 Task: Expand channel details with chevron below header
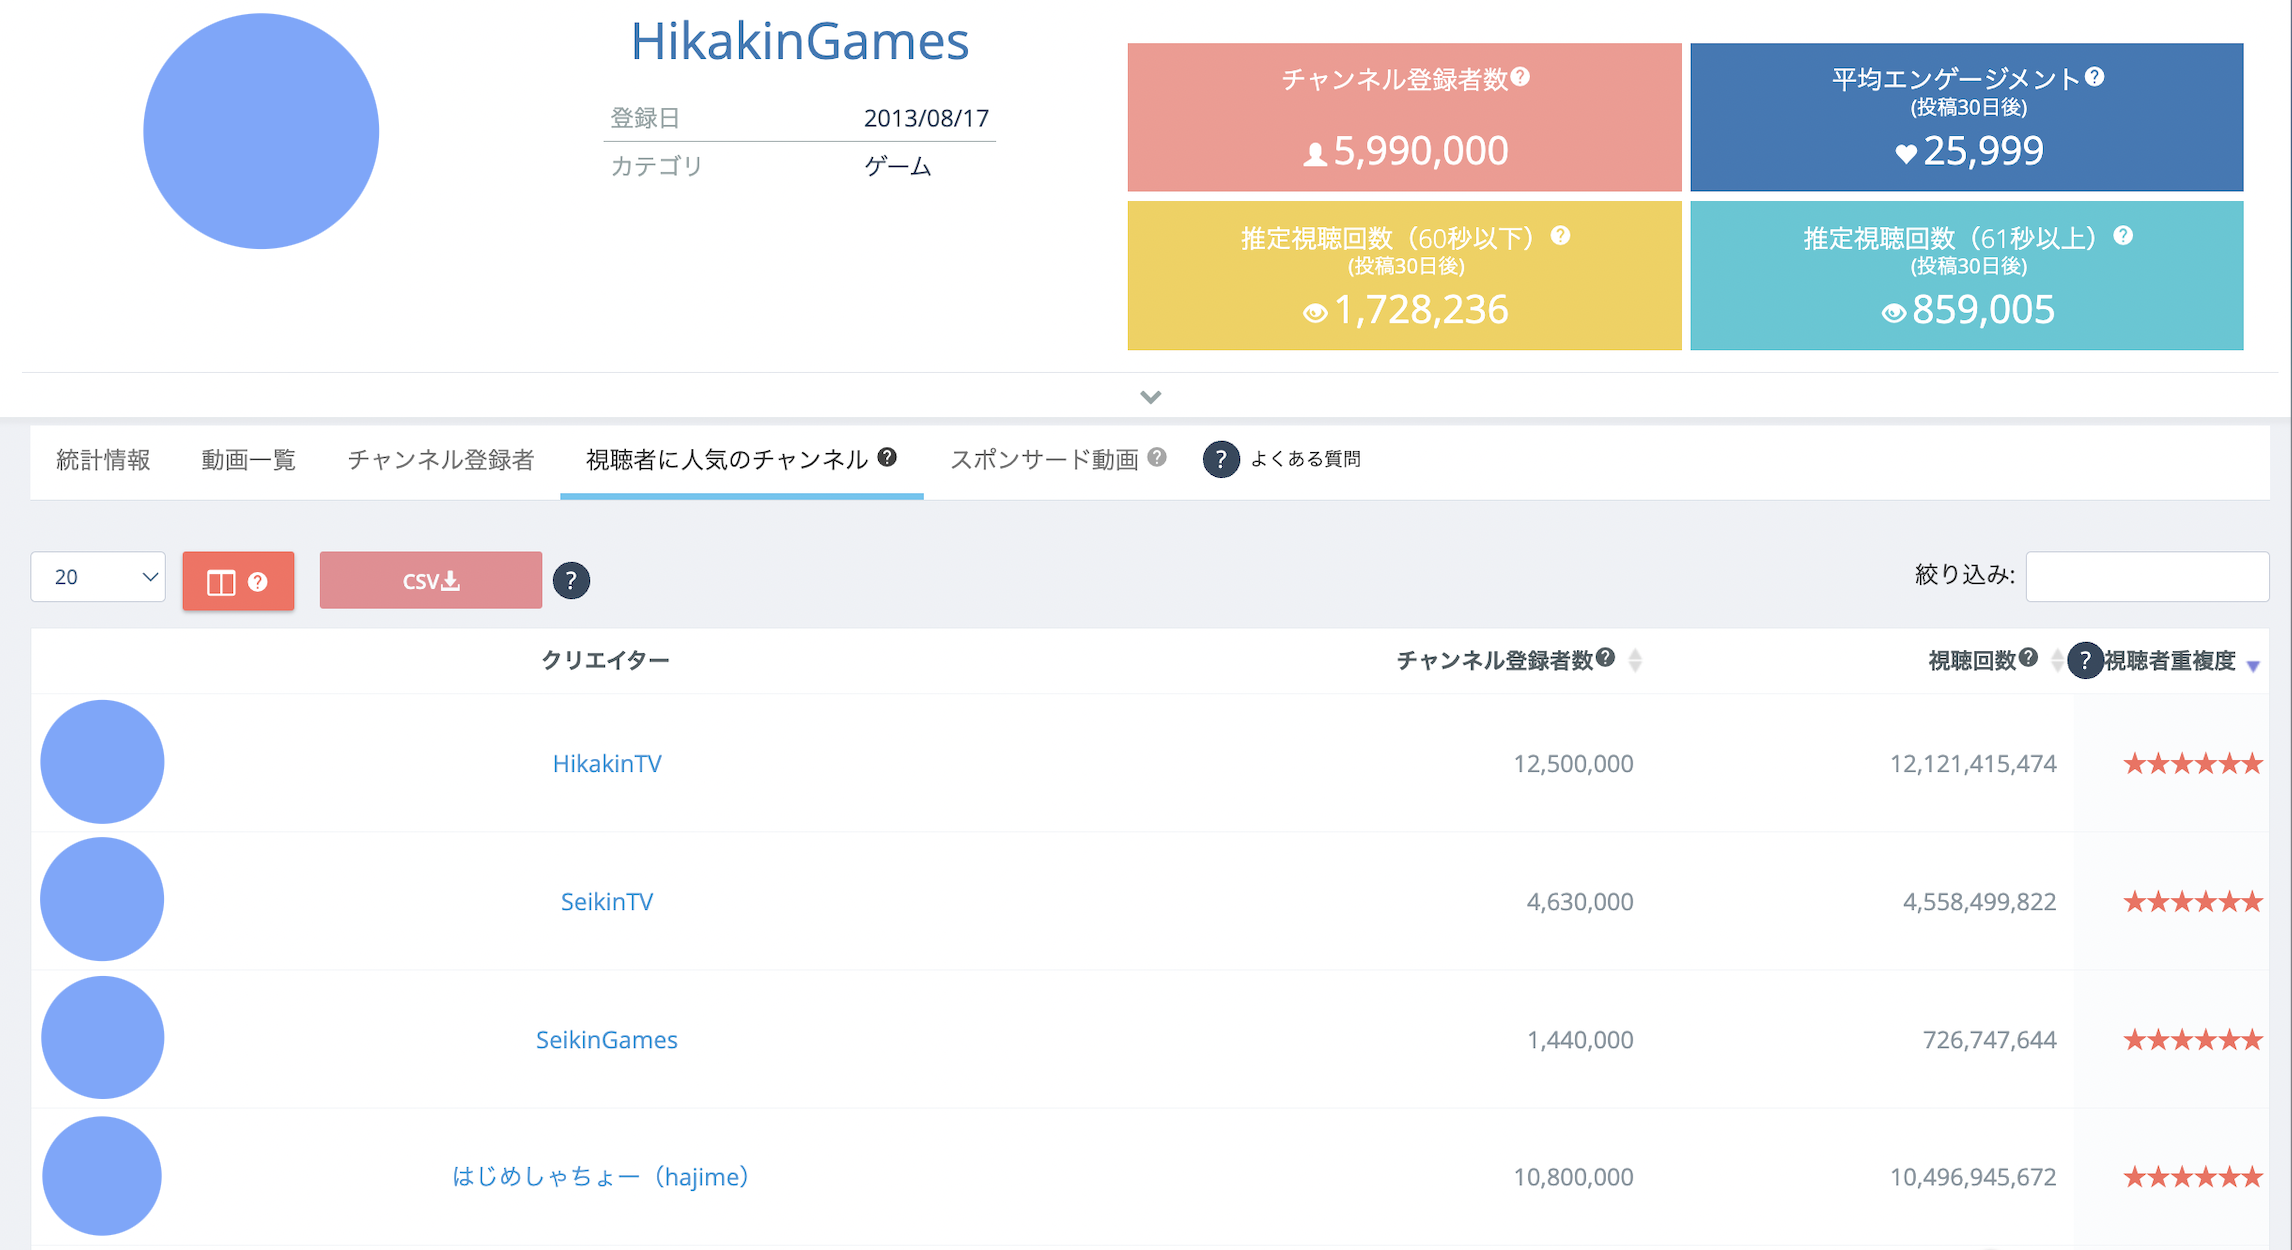tap(1150, 397)
